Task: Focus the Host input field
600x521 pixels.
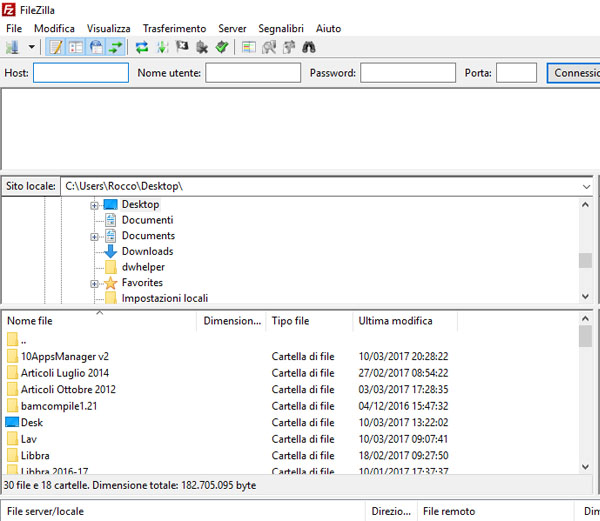Action: coord(81,73)
